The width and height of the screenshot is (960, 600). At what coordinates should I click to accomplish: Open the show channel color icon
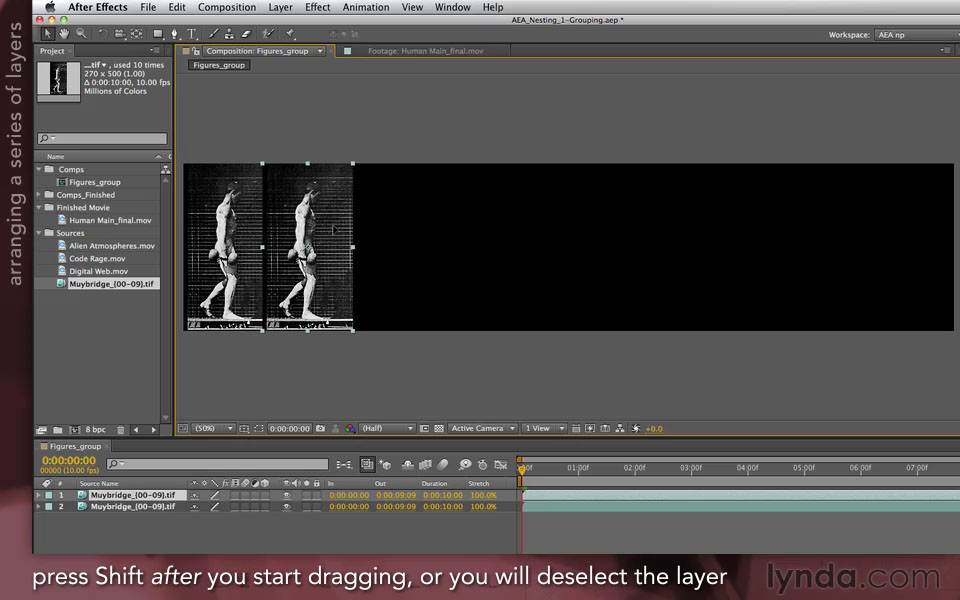(x=350, y=429)
